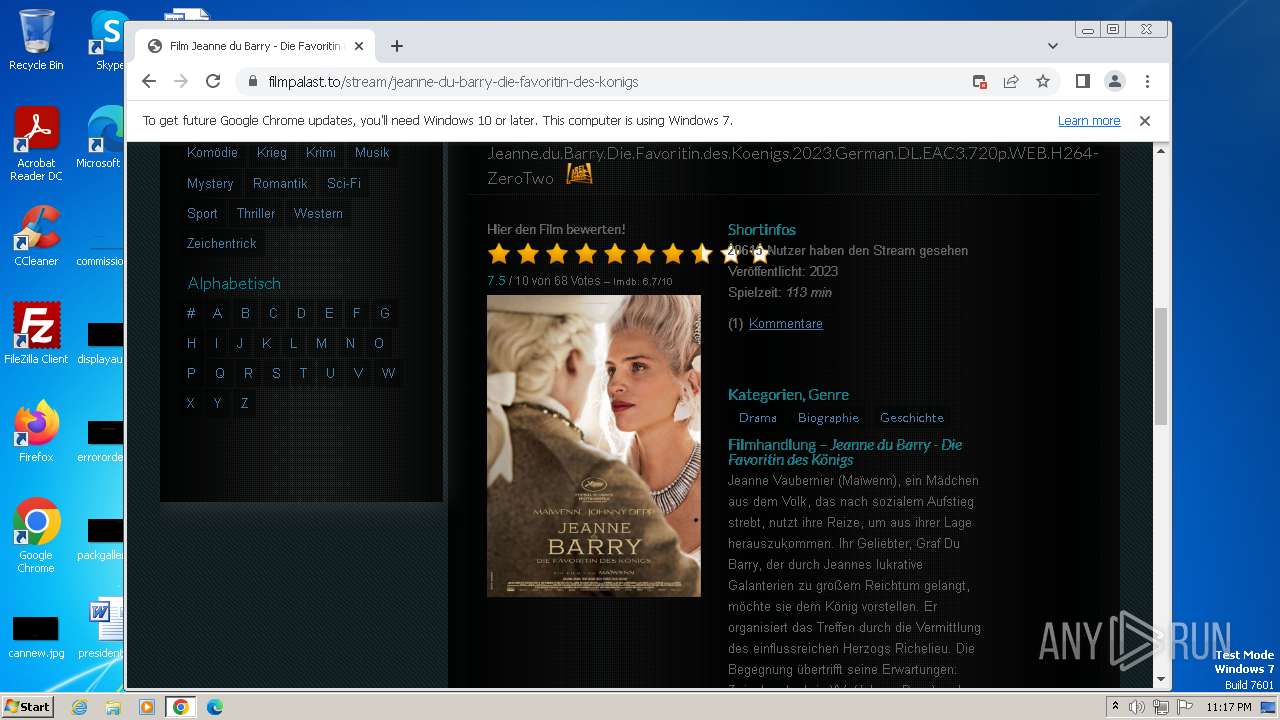
Task: Select the Krimi genre
Action: point(321,152)
